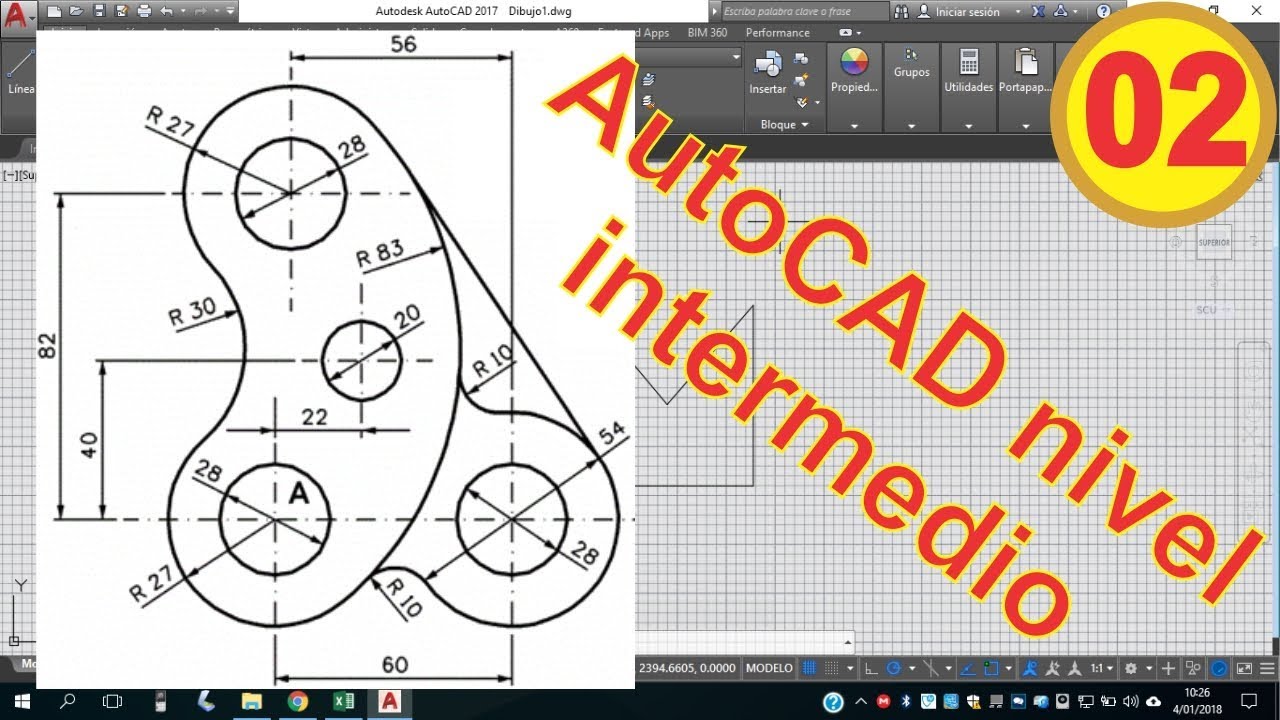Screen dimensions: 1280x720
Task: Click the Propiedades color wheel button
Action: (854, 71)
